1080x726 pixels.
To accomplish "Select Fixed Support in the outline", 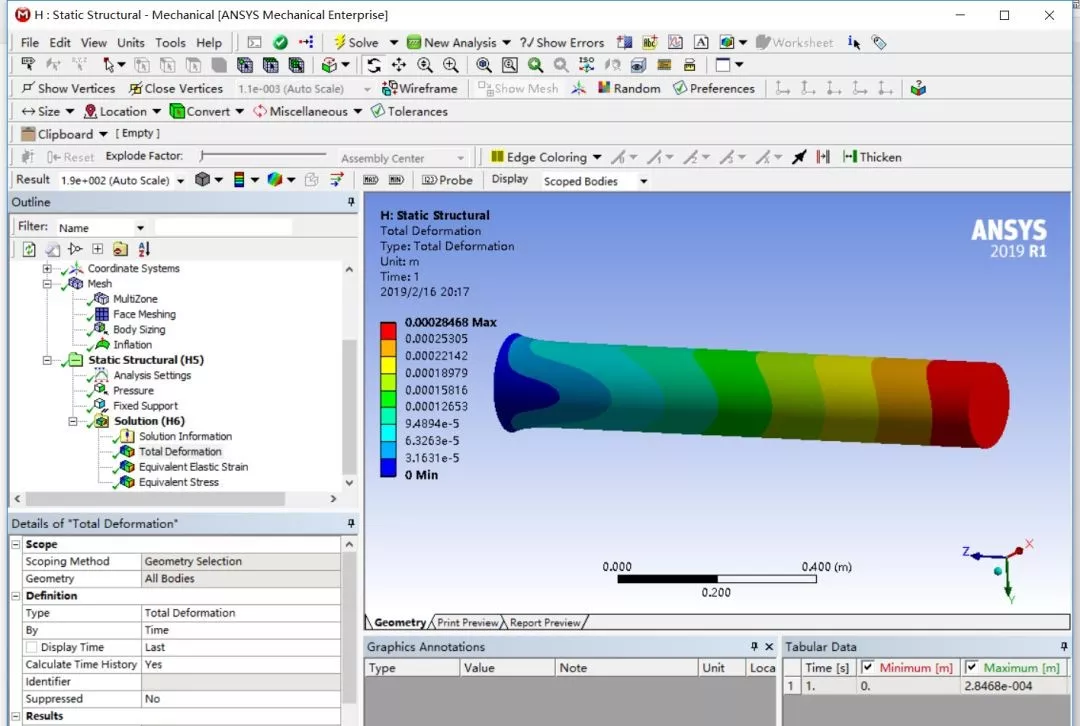I will click(x=145, y=406).
